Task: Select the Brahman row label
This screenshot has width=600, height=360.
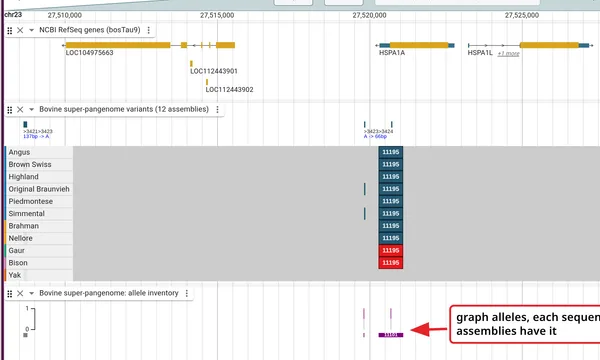Action: [x=23, y=226]
